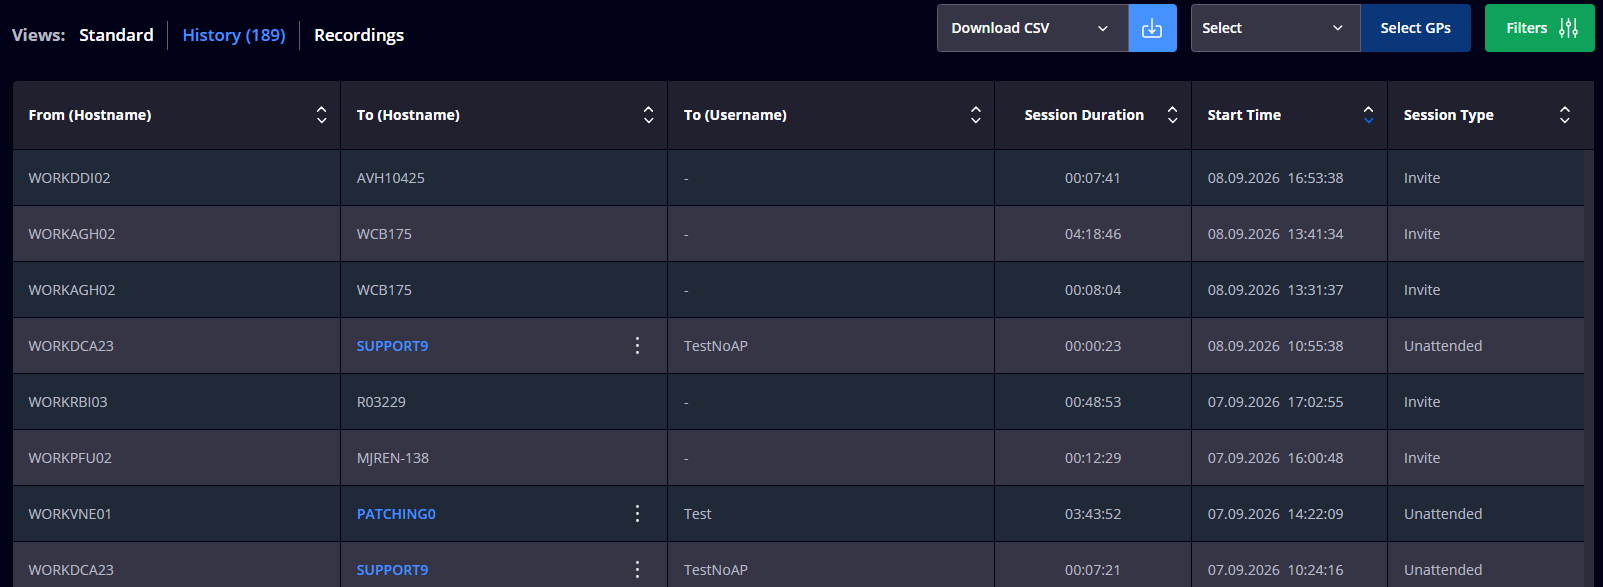Screen dimensions: 1603x587
Task: Sort by Session Duration column
Action: pos(1172,115)
